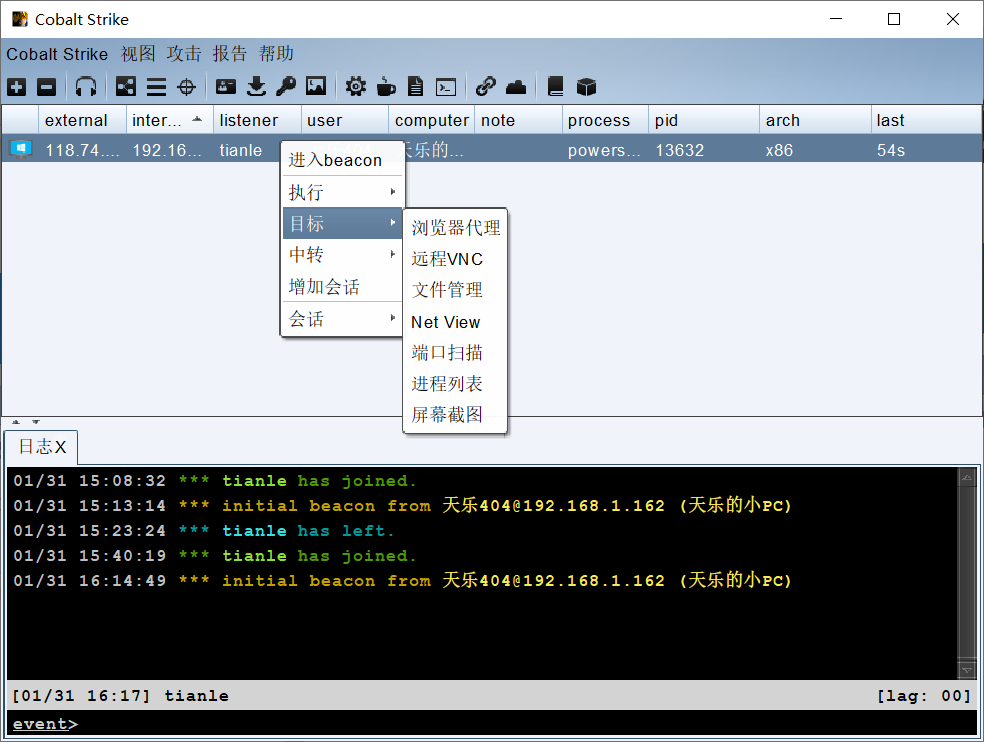Viewport: 984px width, 742px height.
Task: Sort by the arch column header
Action: coord(815,120)
